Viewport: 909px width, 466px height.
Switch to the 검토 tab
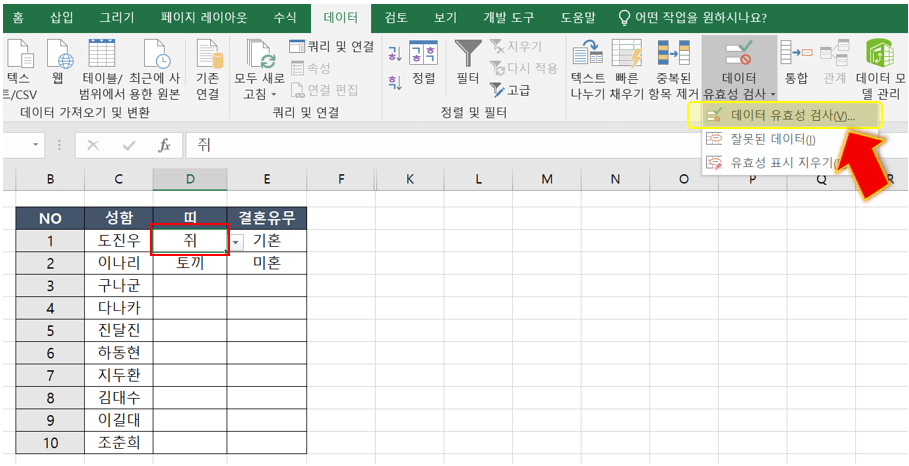coord(395,17)
